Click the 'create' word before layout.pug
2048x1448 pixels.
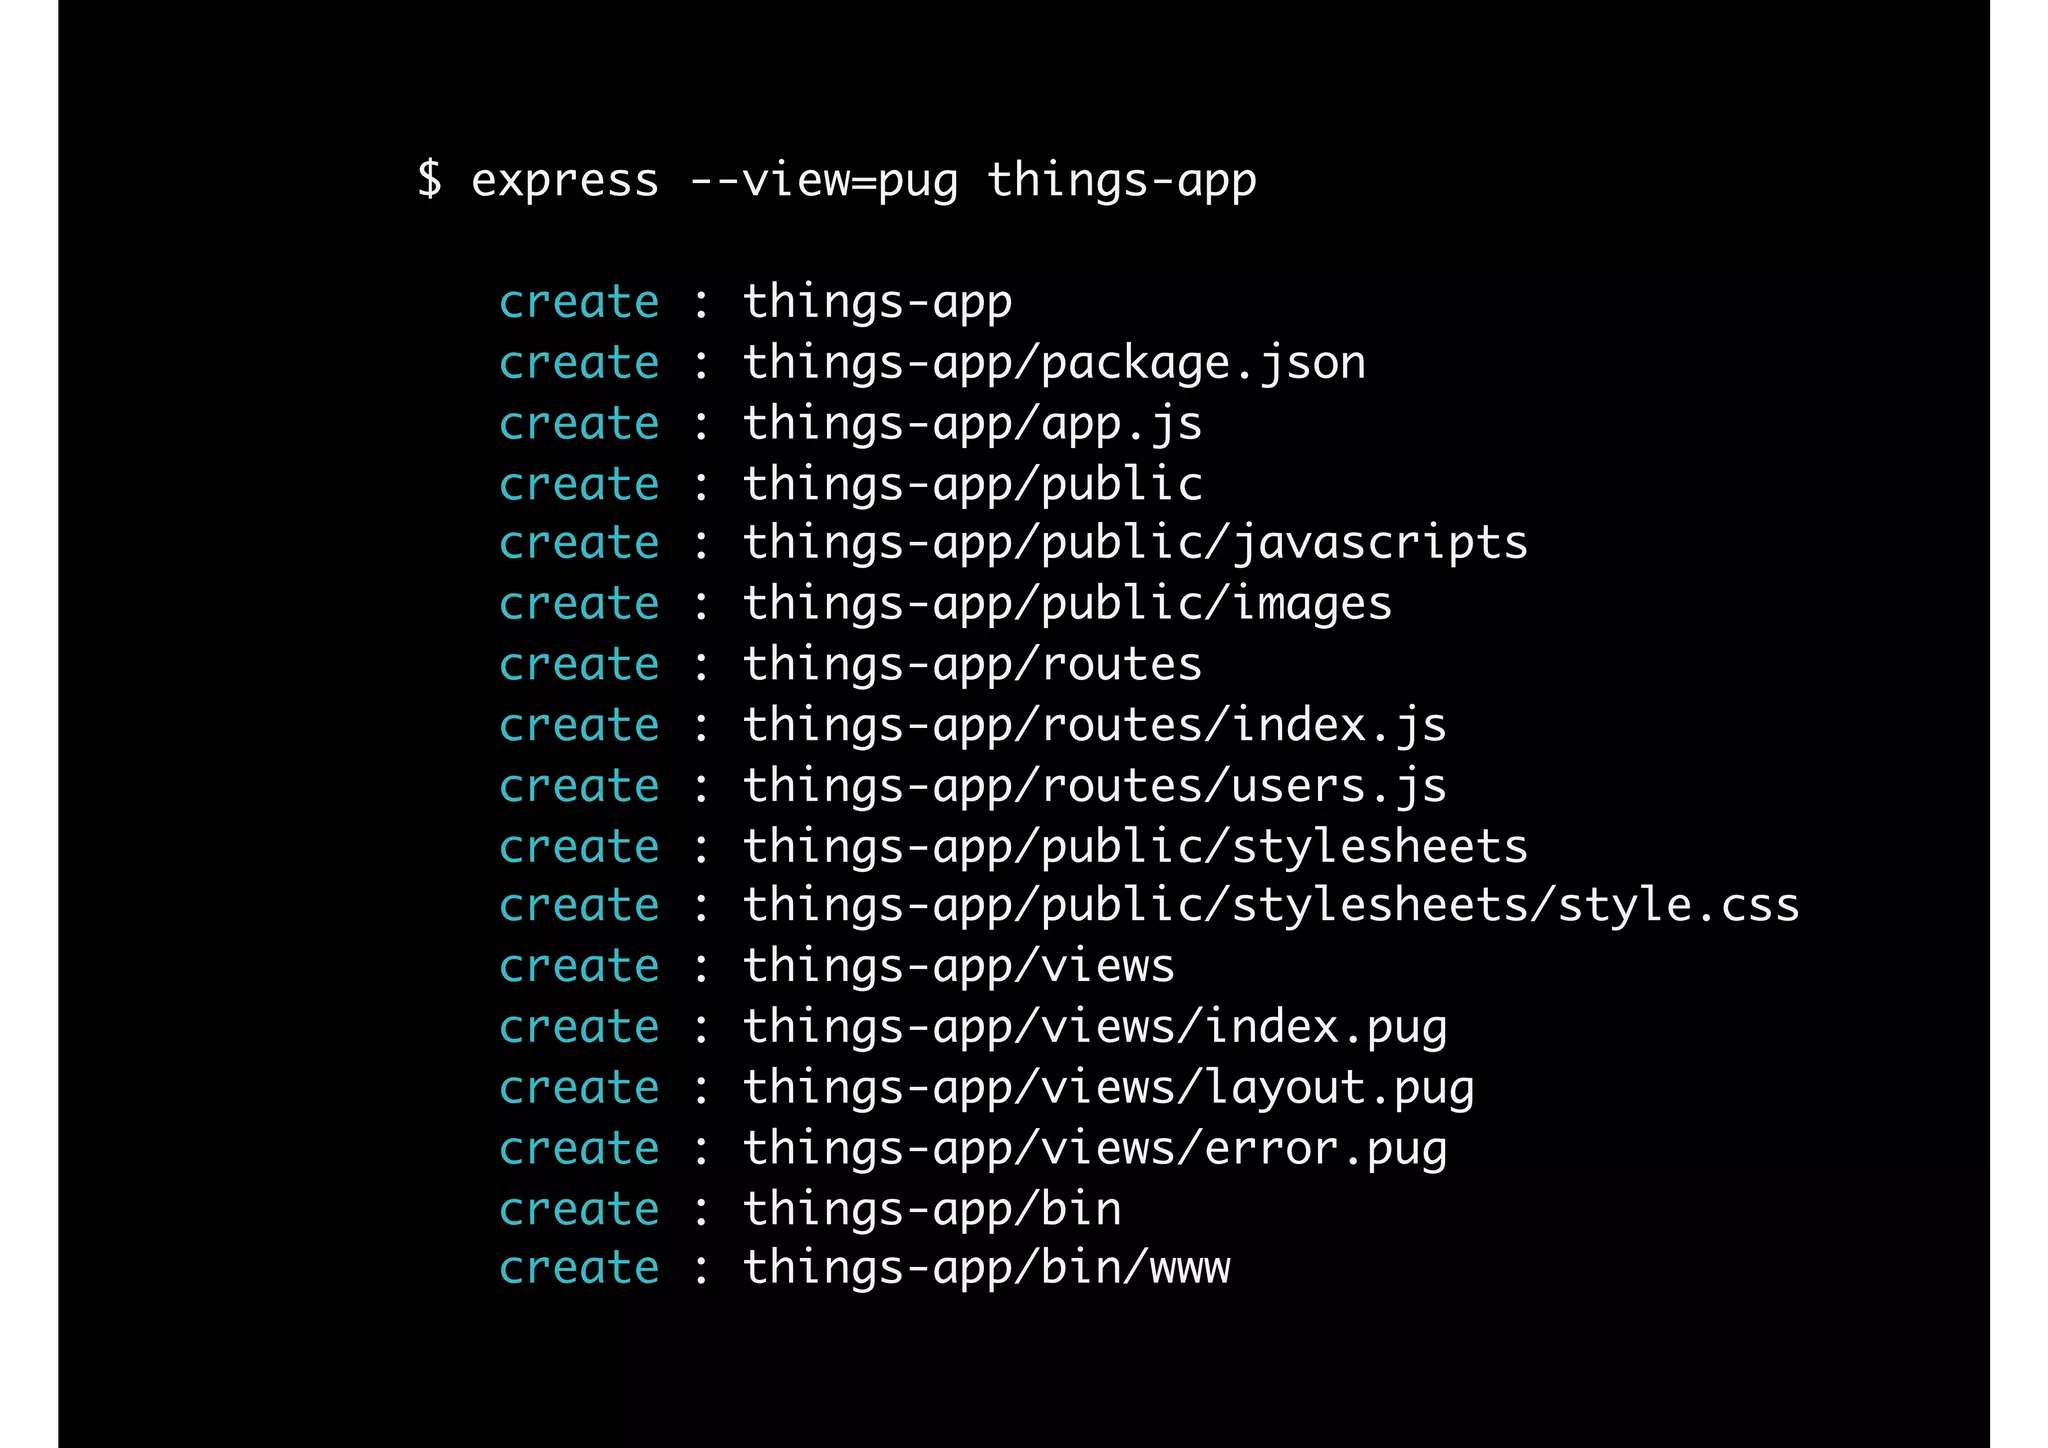(x=579, y=1089)
